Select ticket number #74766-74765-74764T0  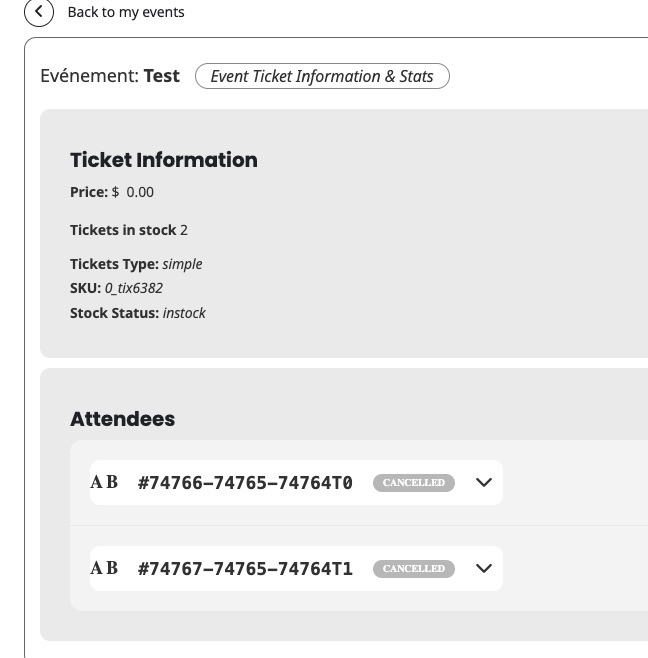(245, 483)
